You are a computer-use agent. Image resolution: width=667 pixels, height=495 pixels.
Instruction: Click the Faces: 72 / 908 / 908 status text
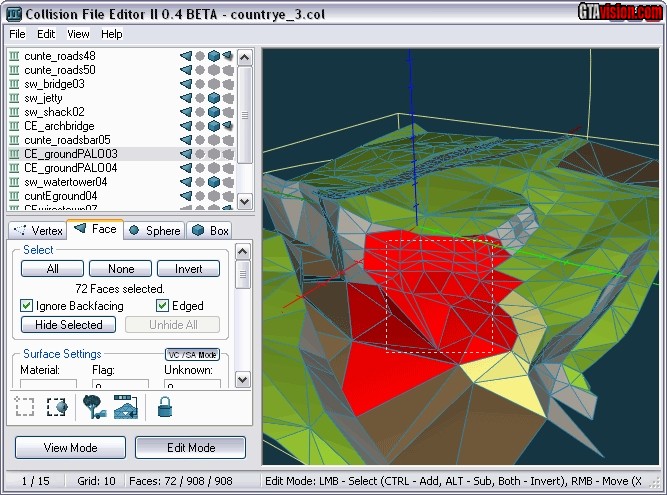181,481
